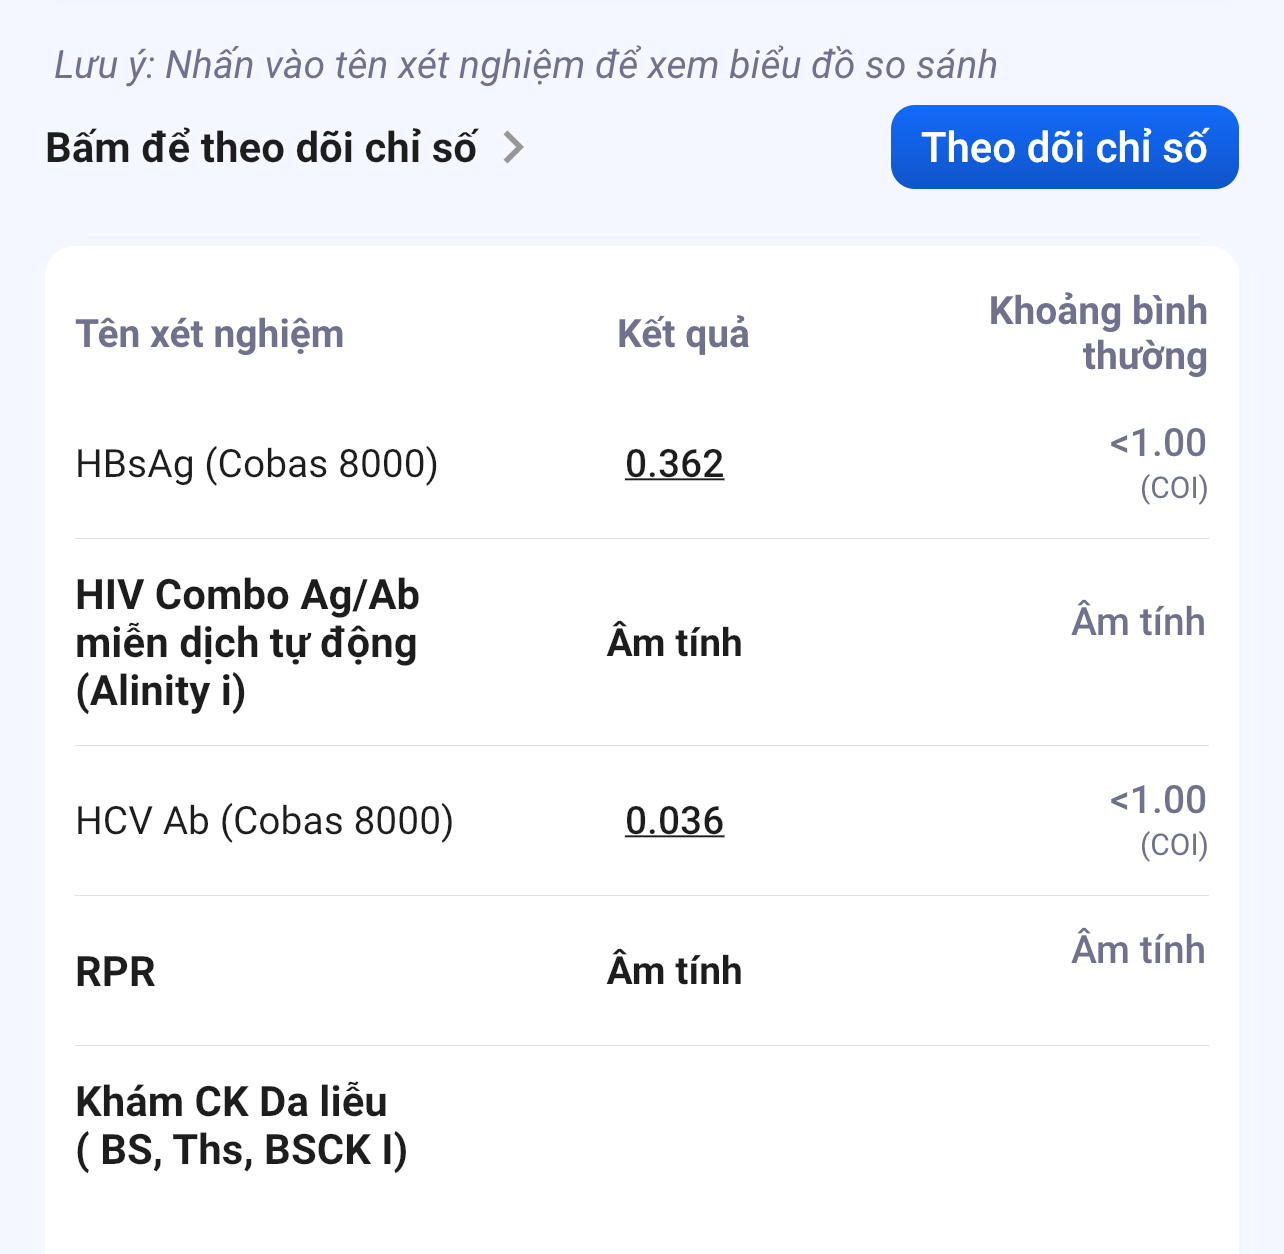Open the HCV Ab (Cobas 8000) test name

[264, 821]
